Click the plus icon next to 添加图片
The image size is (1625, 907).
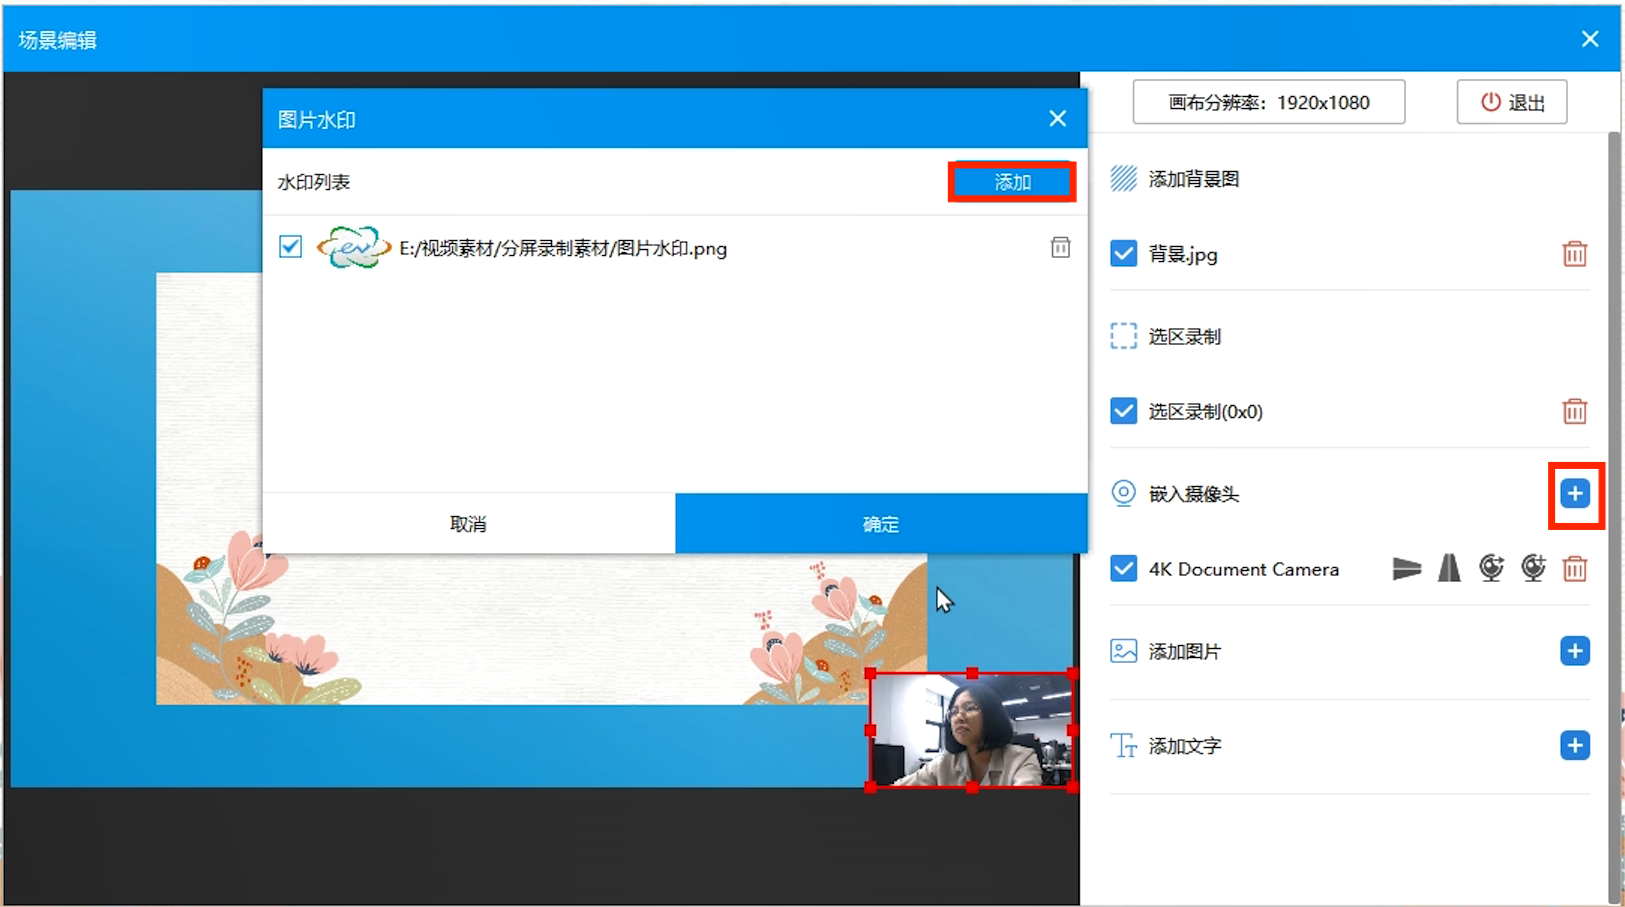tap(1574, 651)
